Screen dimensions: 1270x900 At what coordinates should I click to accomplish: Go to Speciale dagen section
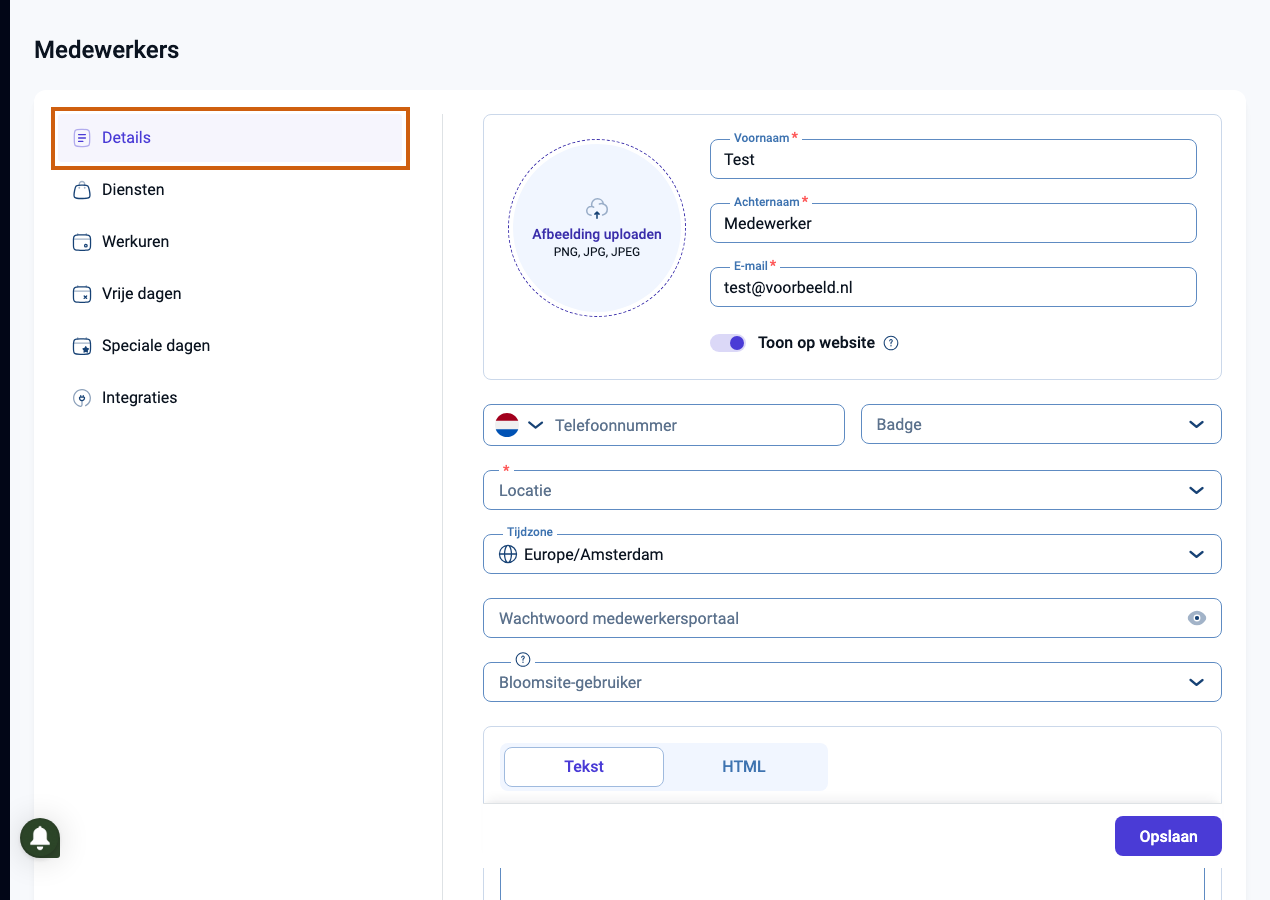230,346
